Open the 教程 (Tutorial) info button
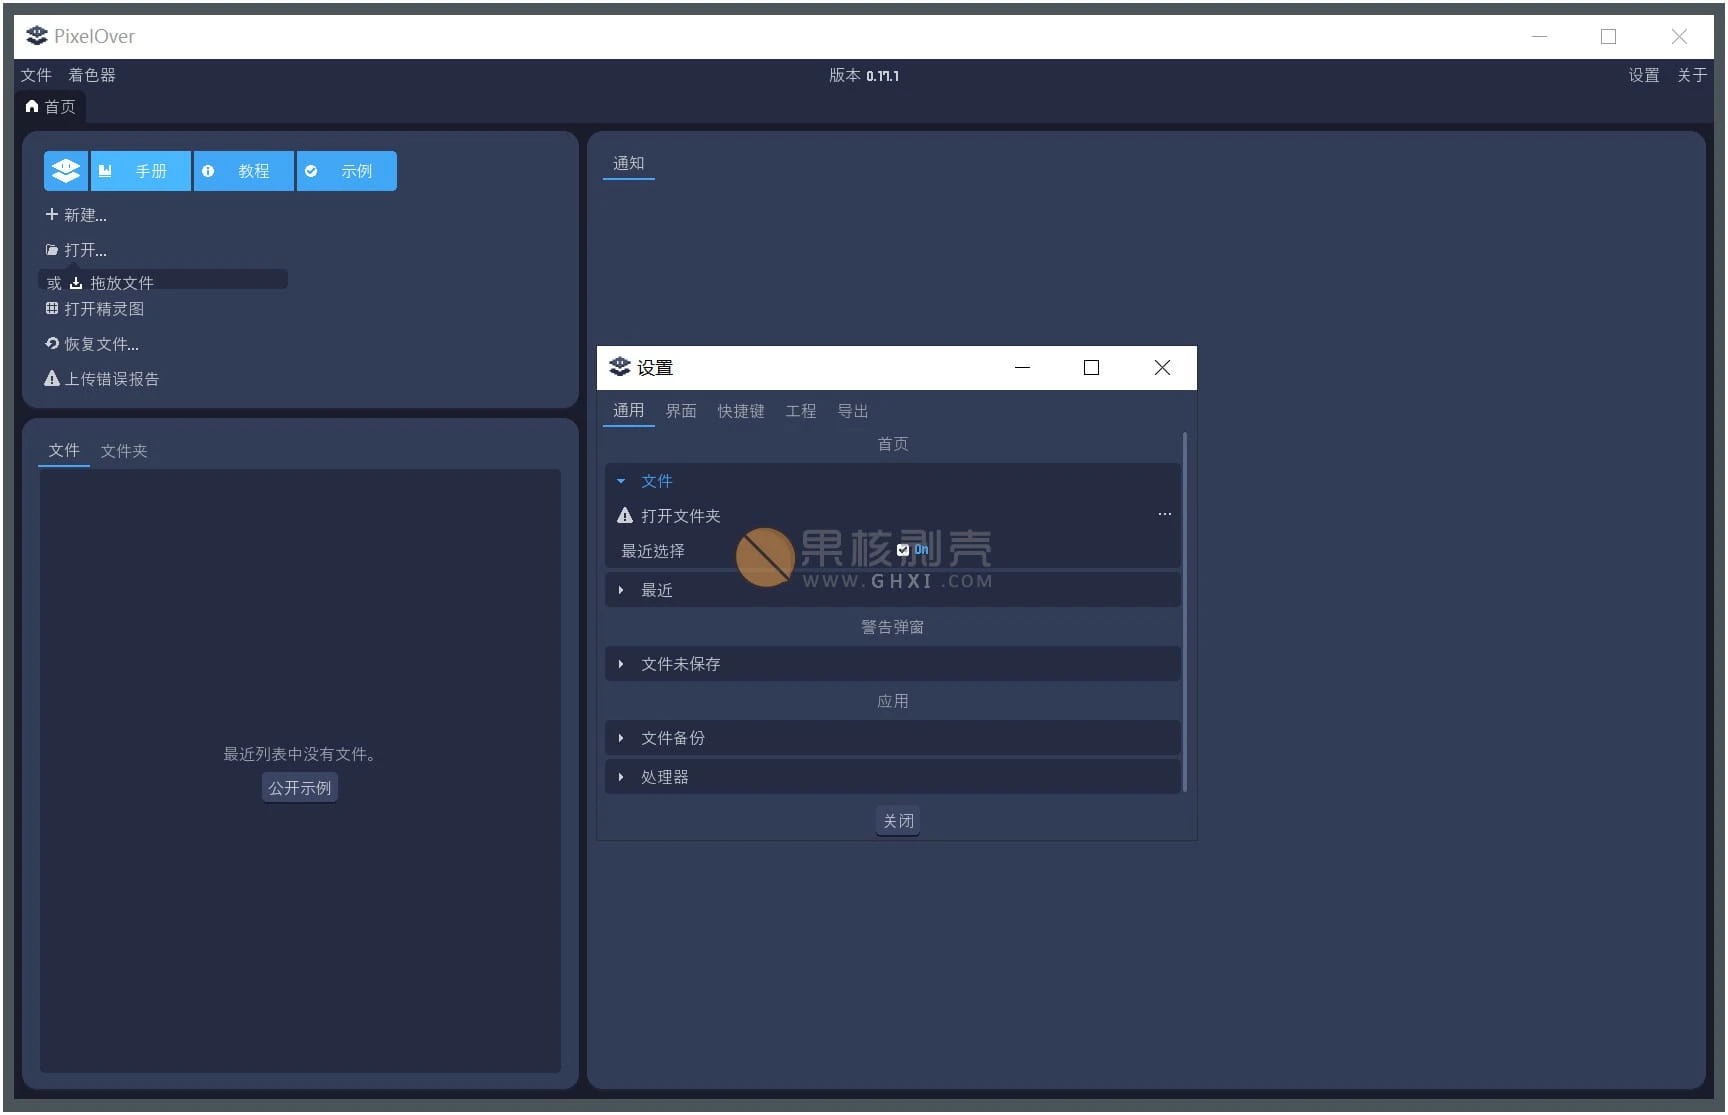The image size is (1728, 1115). pos(244,171)
